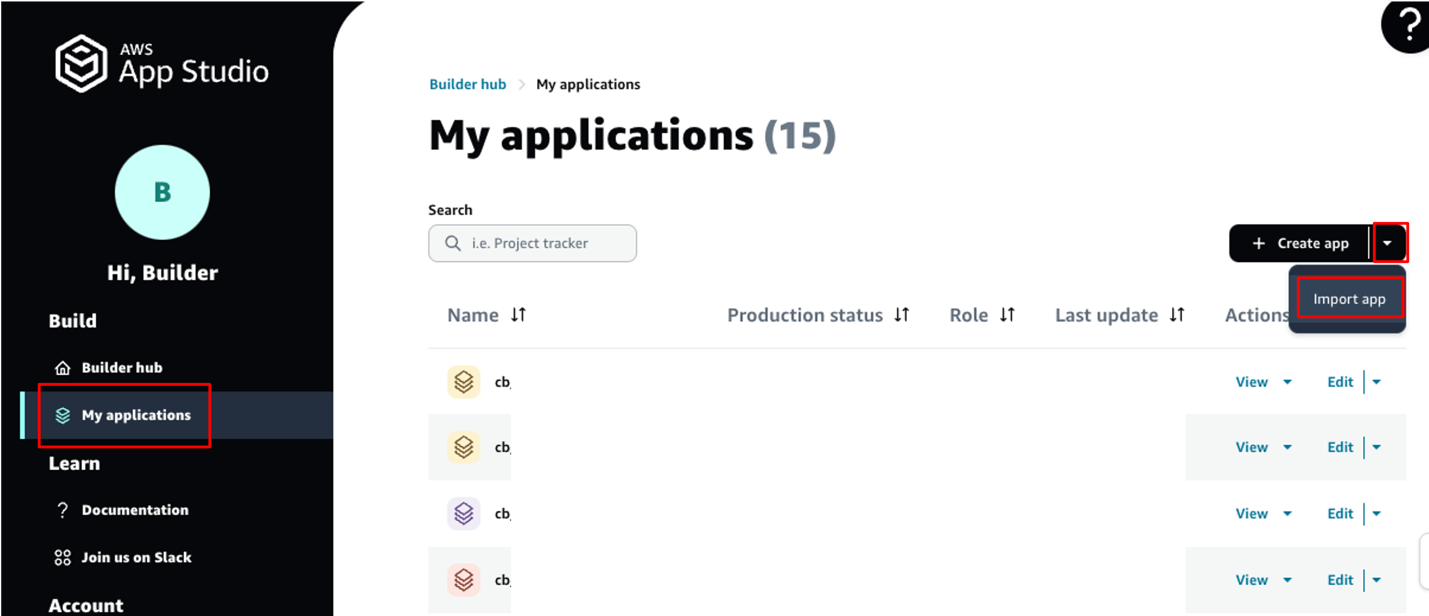
Task: Click the Learn section heading
Action: (74, 463)
